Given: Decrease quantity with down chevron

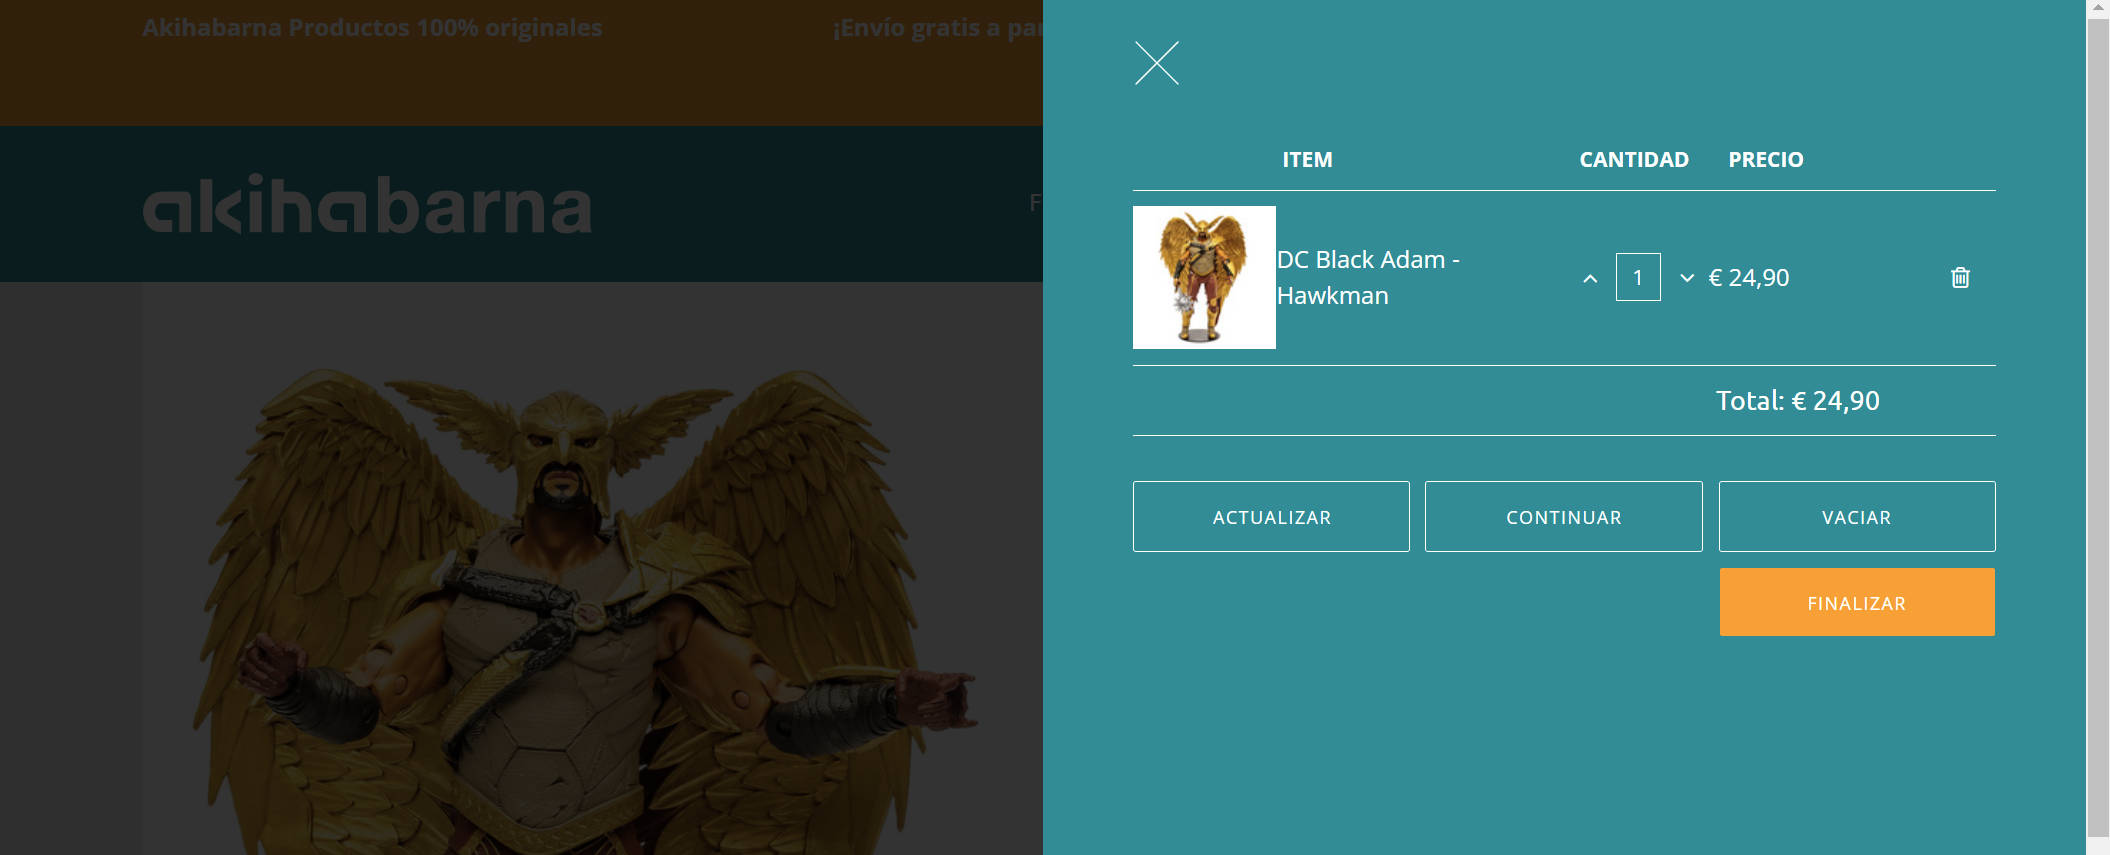Looking at the screenshot, I should tap(1687, 278).
